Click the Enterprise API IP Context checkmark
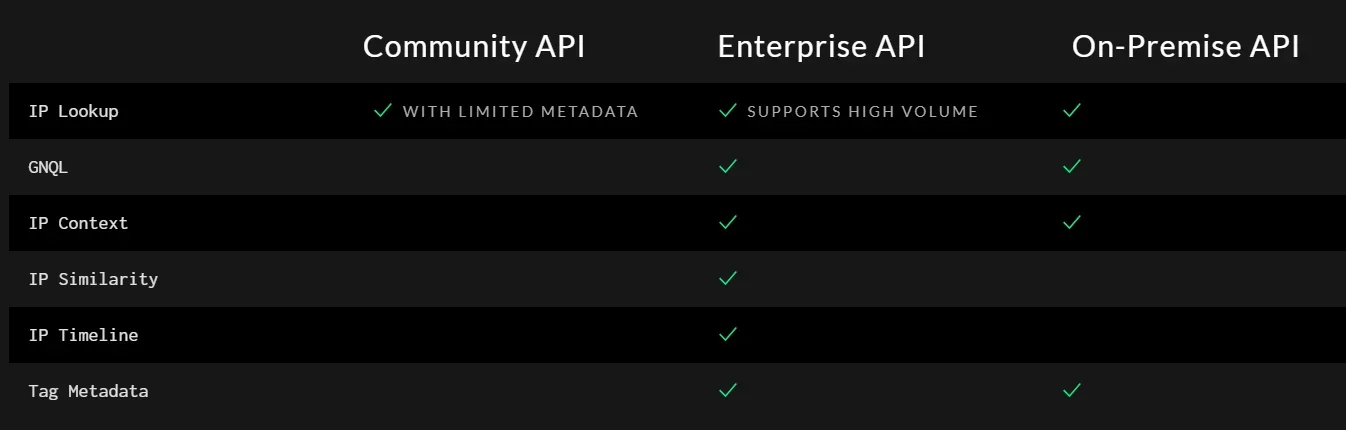Viewport: 1346px width, 430px height. 728,222
